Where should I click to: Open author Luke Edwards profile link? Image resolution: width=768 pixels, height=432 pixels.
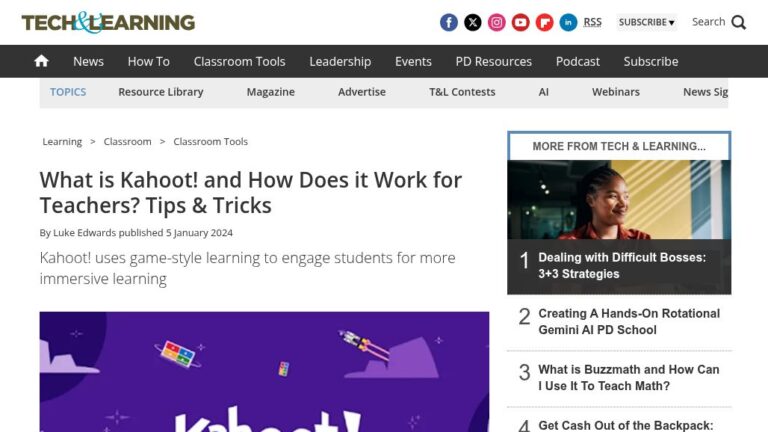point(84,233)
